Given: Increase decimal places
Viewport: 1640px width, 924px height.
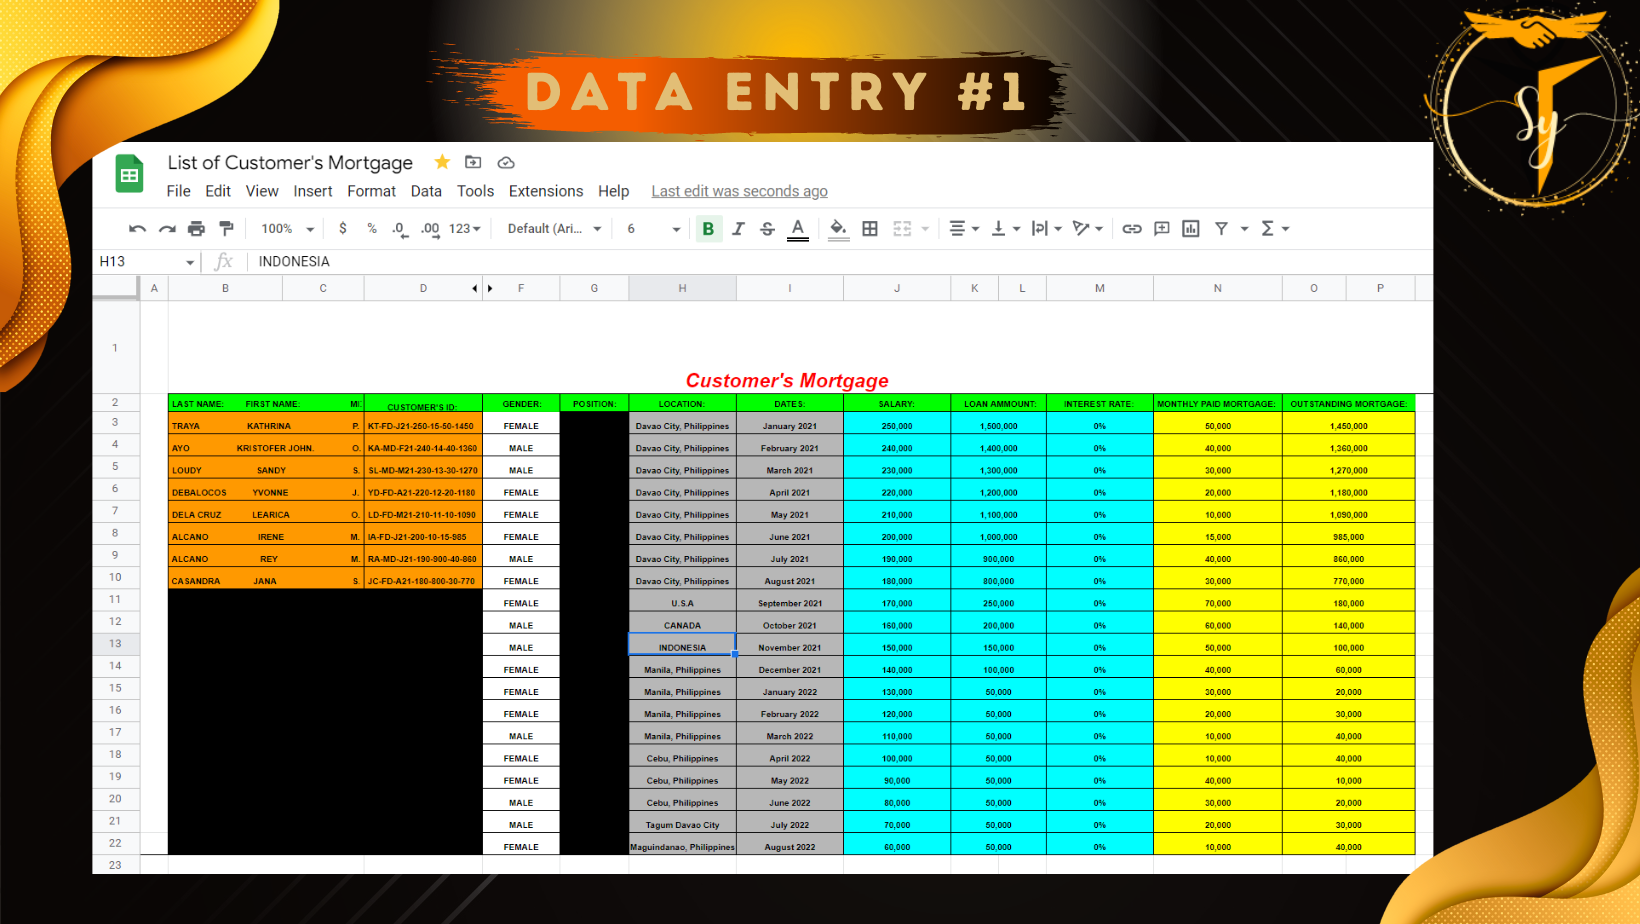Looking at the screenshot, I should coord(430,229).
